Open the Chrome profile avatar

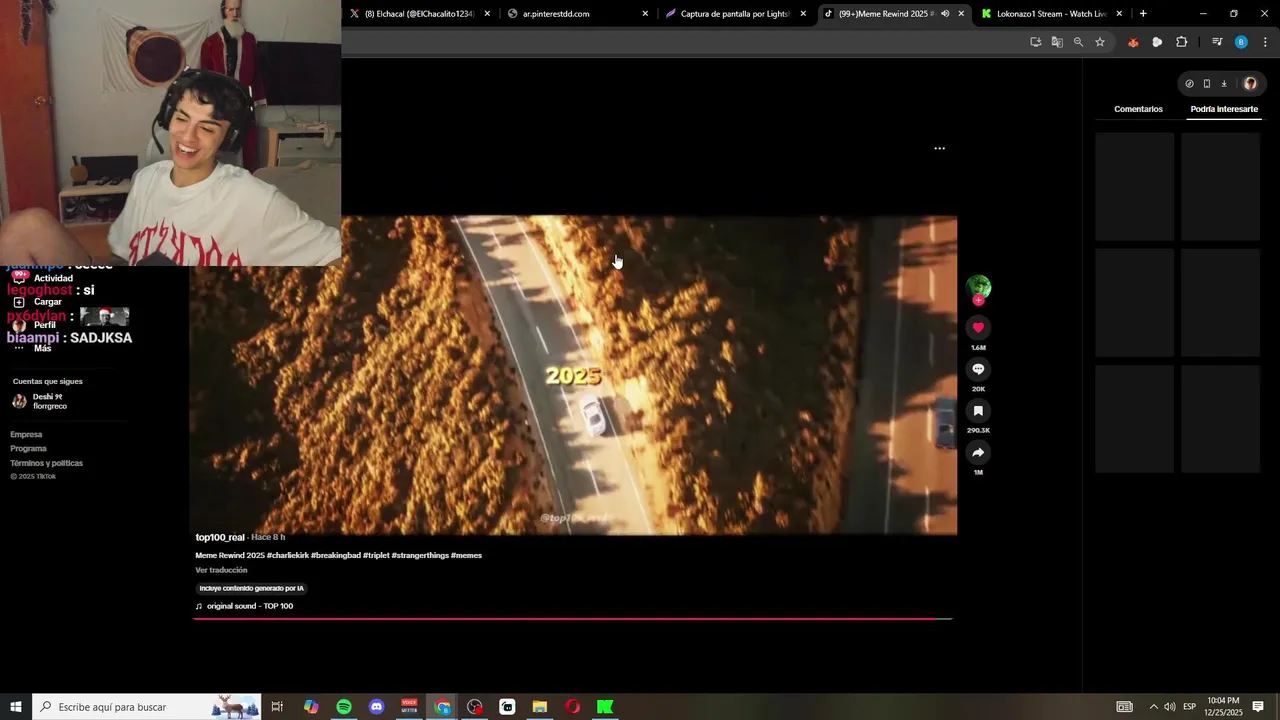(x=1241, y=42)
